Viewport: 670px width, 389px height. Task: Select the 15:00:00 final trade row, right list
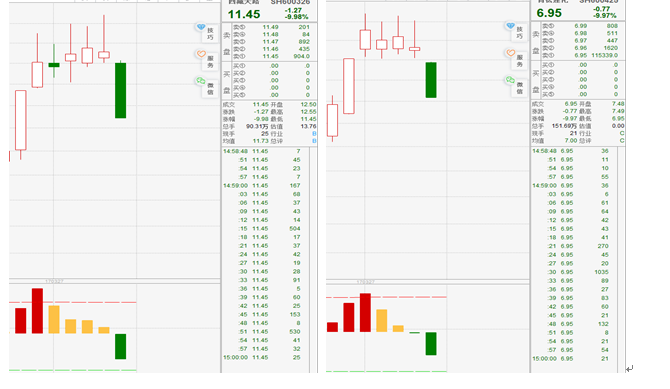pos(570,358)
